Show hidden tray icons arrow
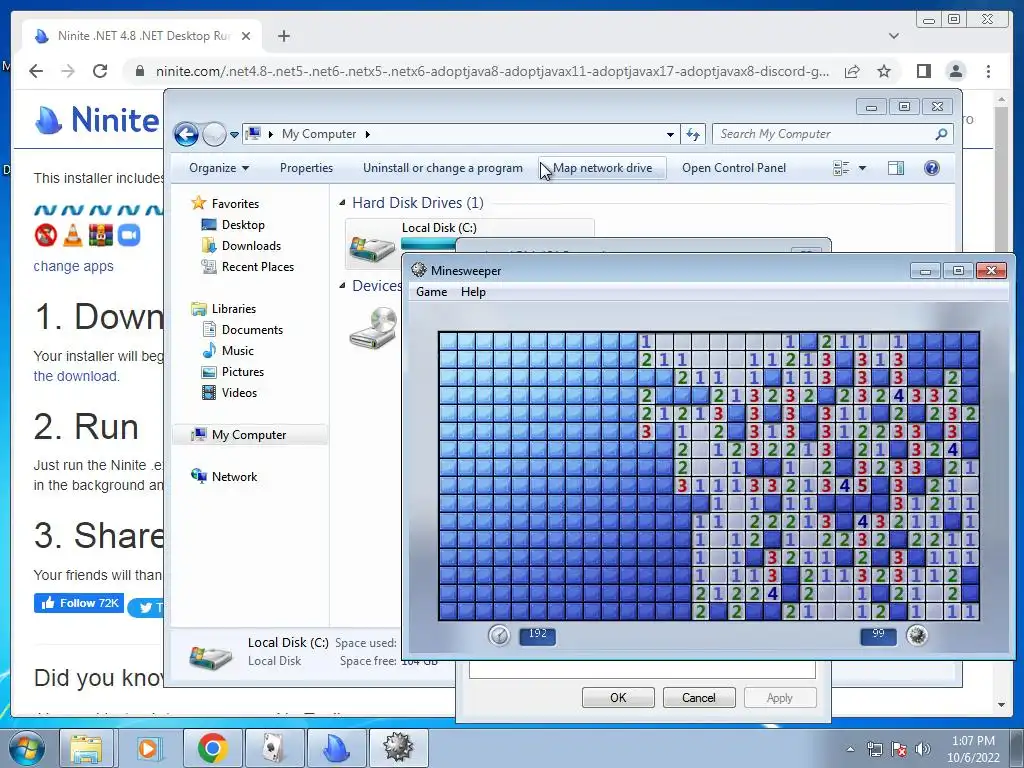Viewport: 1024px width, 768px height. click(x=850, y=749)
